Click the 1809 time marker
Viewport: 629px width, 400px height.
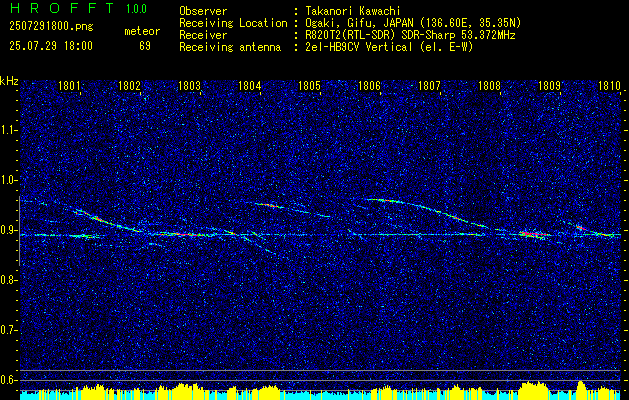pos(549,85)
